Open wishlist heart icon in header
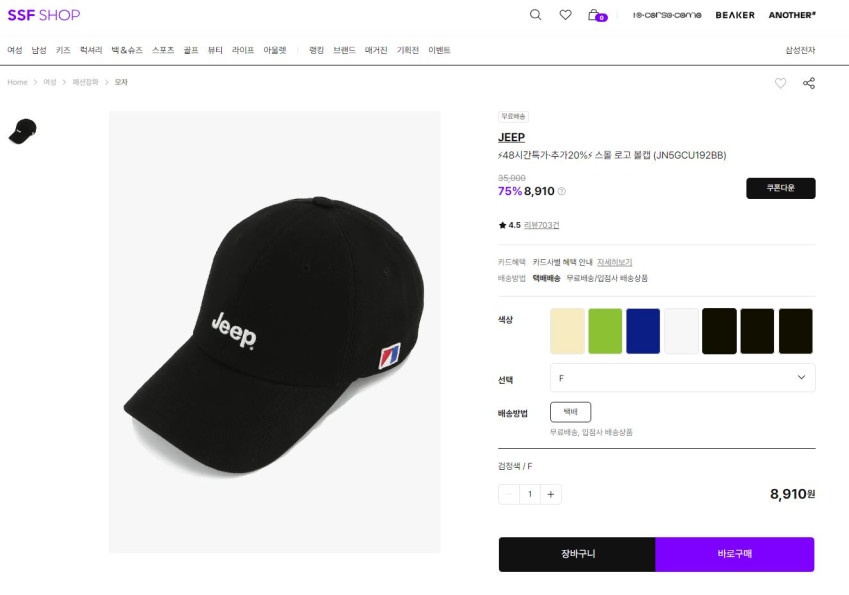849x595 pixels. [565, 15]
